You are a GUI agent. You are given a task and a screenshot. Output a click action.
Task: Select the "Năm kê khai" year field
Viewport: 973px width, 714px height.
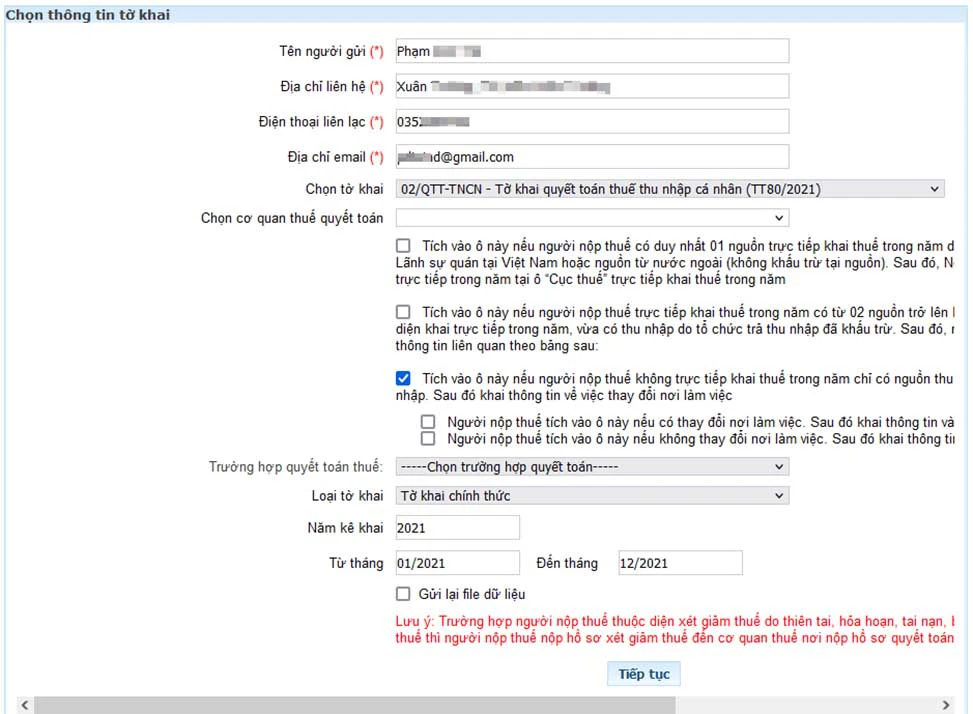pos(457,527)
